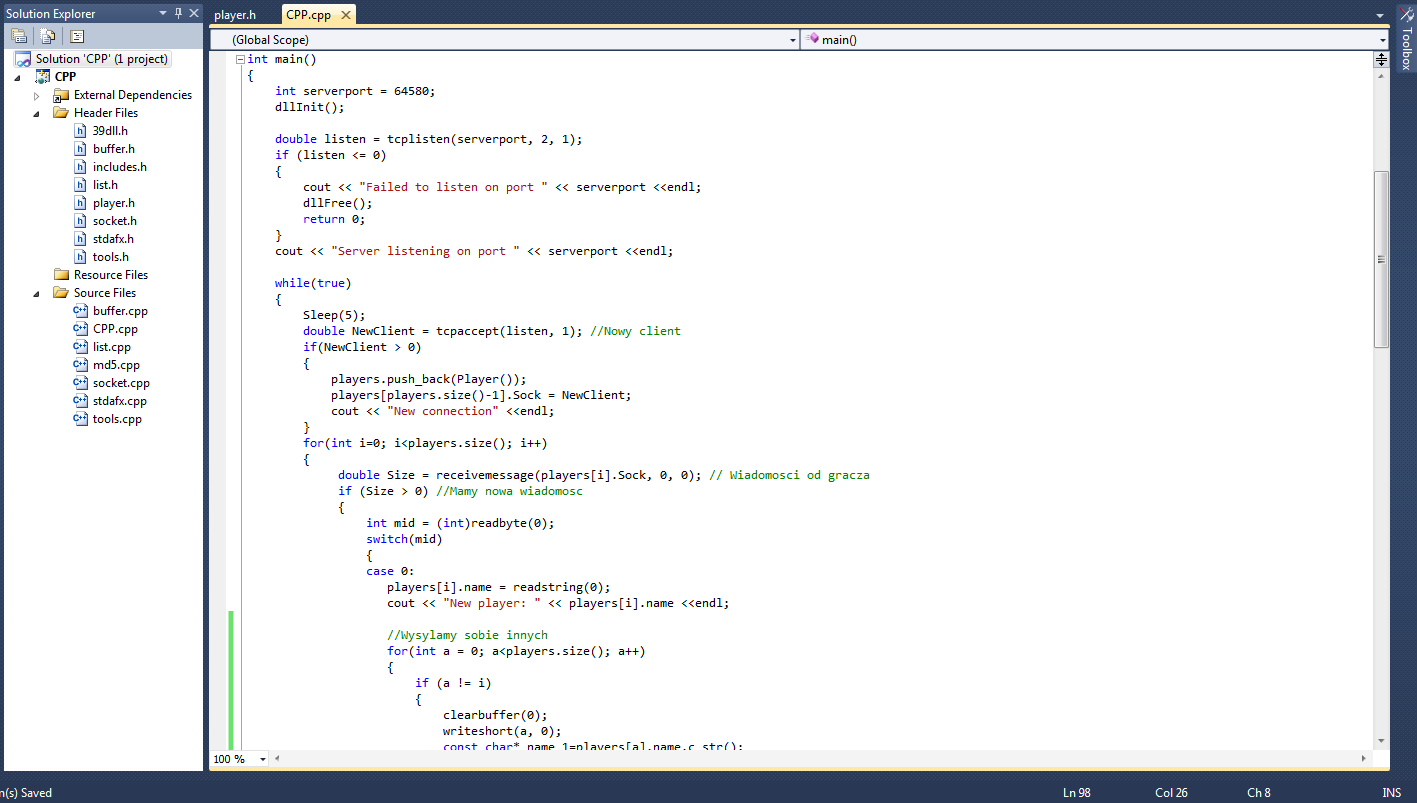The width and height of the screenshot is (1417, 803).
Task: Open the main() member dropdown
Action: click(1382, 40)
